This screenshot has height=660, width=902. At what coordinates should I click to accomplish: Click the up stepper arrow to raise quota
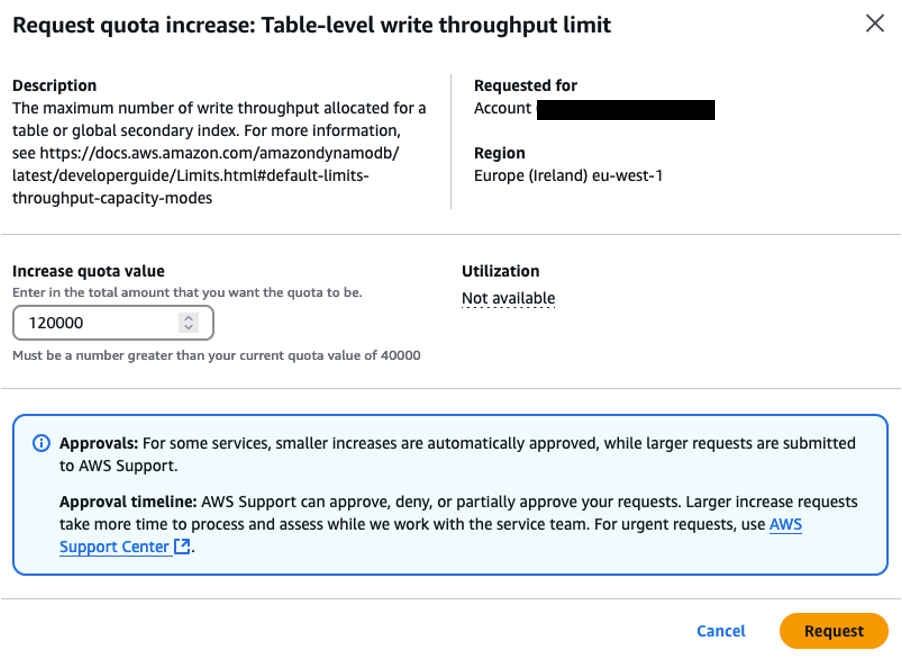click(x=187, y=318)
